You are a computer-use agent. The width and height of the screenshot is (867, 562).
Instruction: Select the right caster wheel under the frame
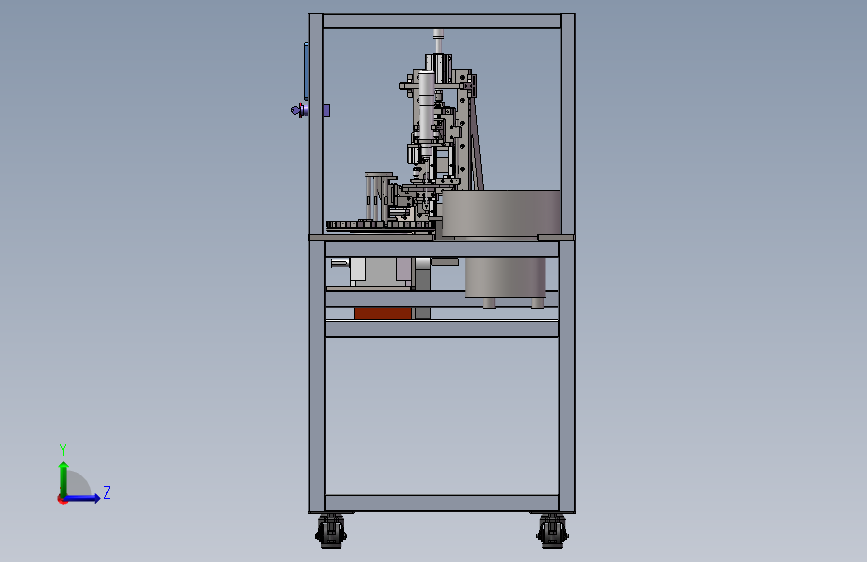point(552,531)
